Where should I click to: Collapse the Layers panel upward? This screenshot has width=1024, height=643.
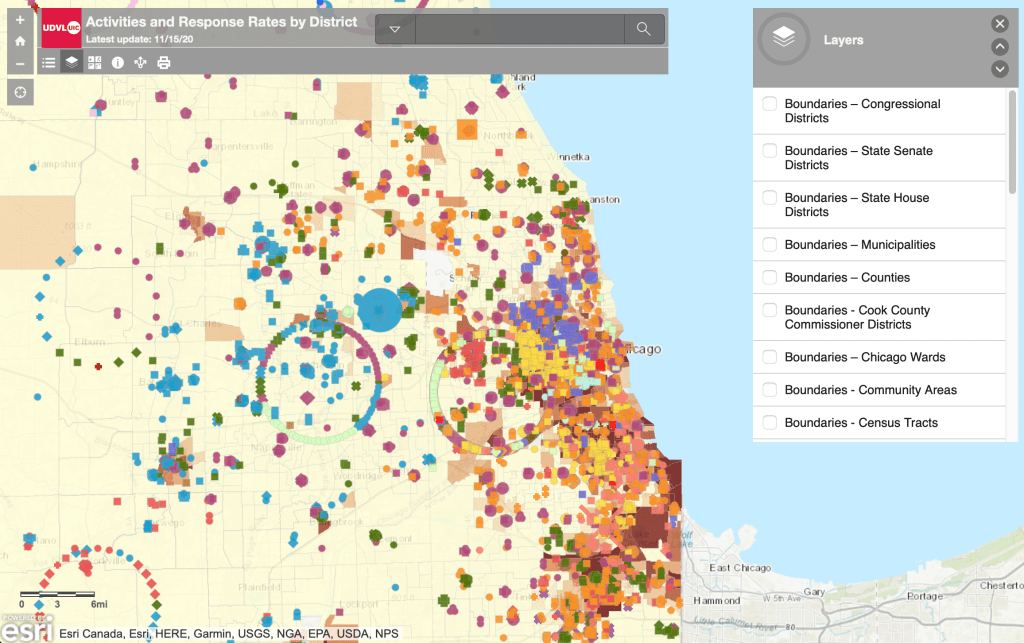(x=999, y=47)
